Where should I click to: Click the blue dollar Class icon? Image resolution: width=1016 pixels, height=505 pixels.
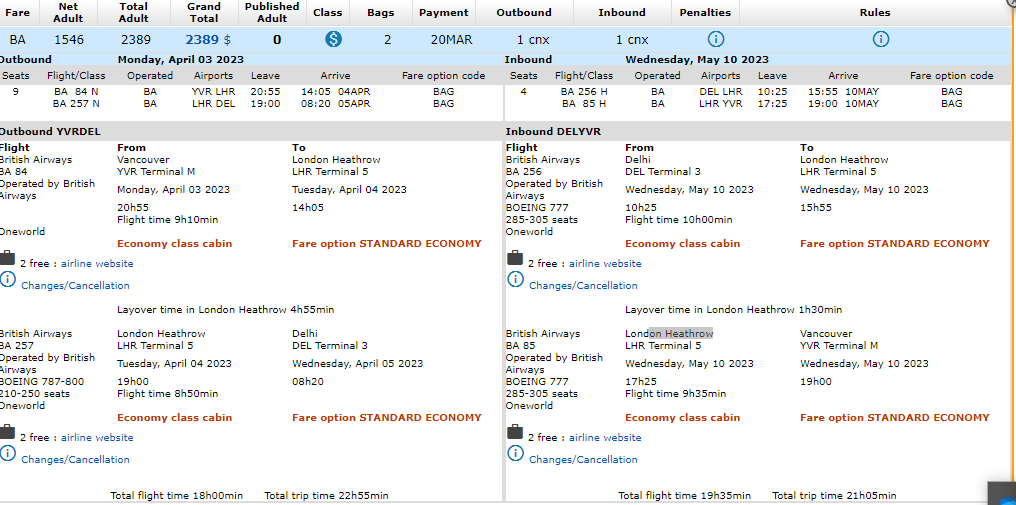click(x=334, y=40)
